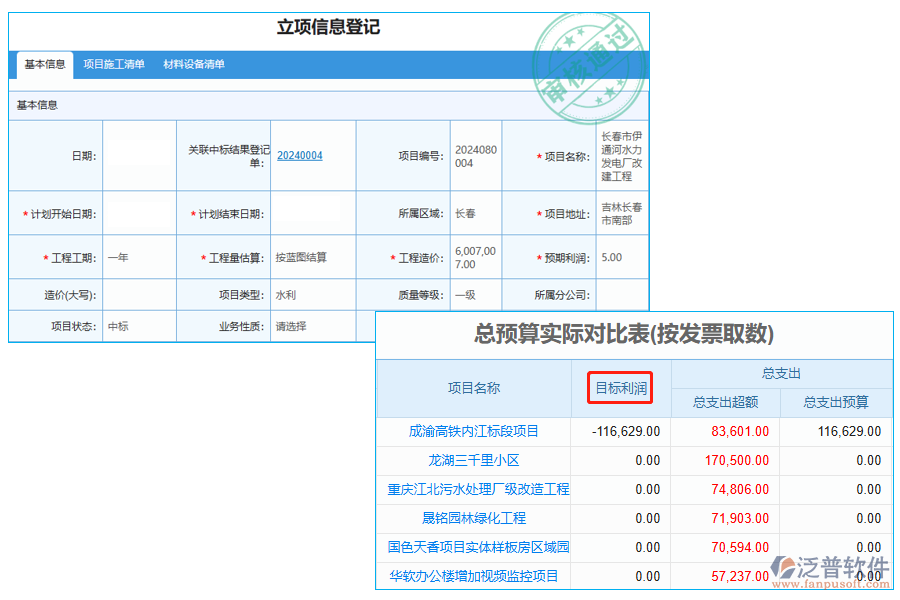Image resolution: width=900 pixels, height=600 pixels.
Task: Click the 计划开始日期 input field
Action: [139, 214]
